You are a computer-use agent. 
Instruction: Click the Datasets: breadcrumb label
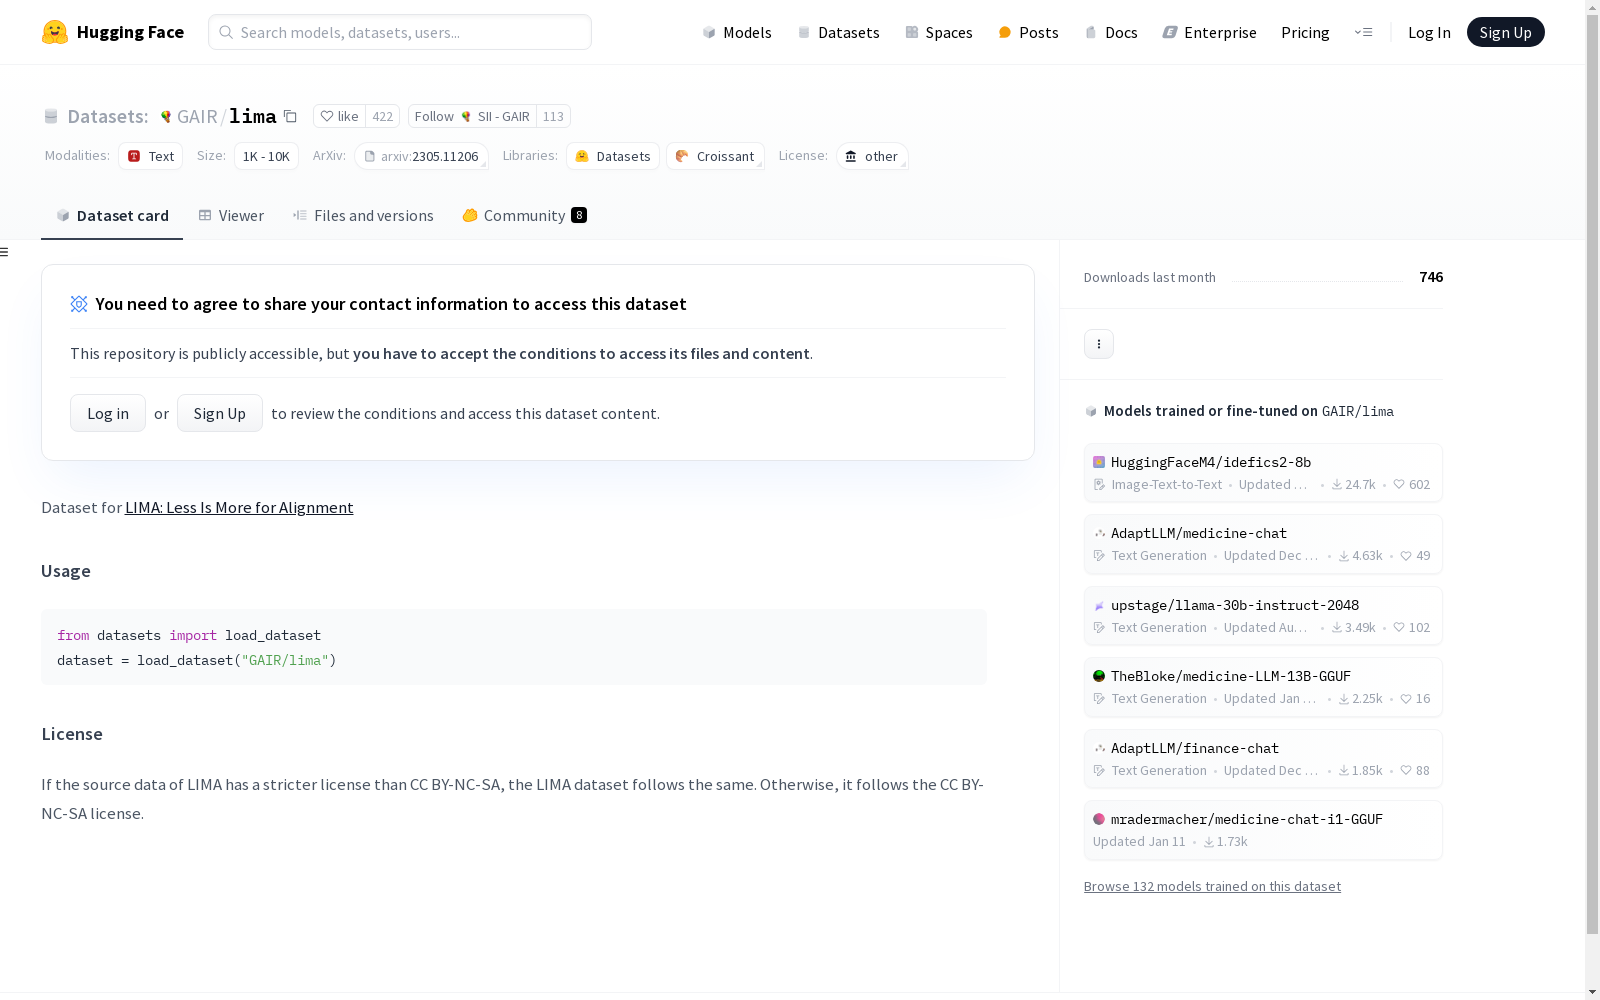(x=107, y=116)
